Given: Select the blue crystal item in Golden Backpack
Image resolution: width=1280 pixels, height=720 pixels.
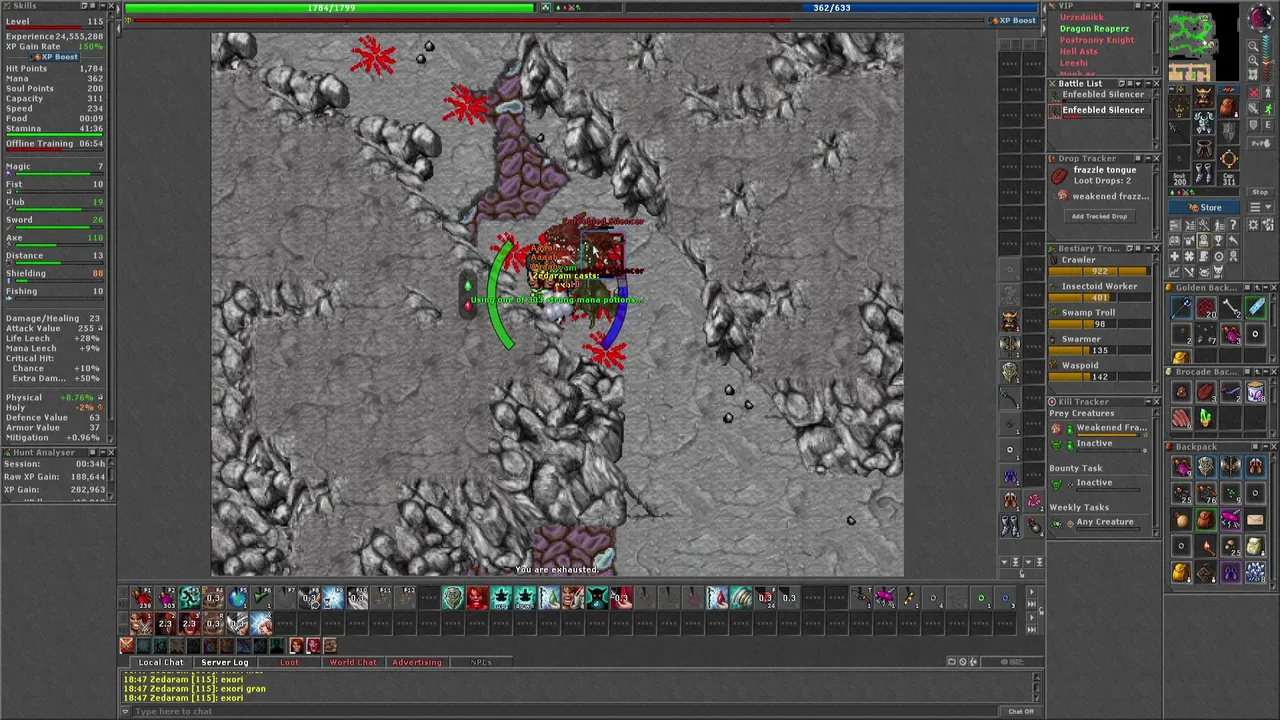Looking at the screenshot, I should click(1255, 306).
